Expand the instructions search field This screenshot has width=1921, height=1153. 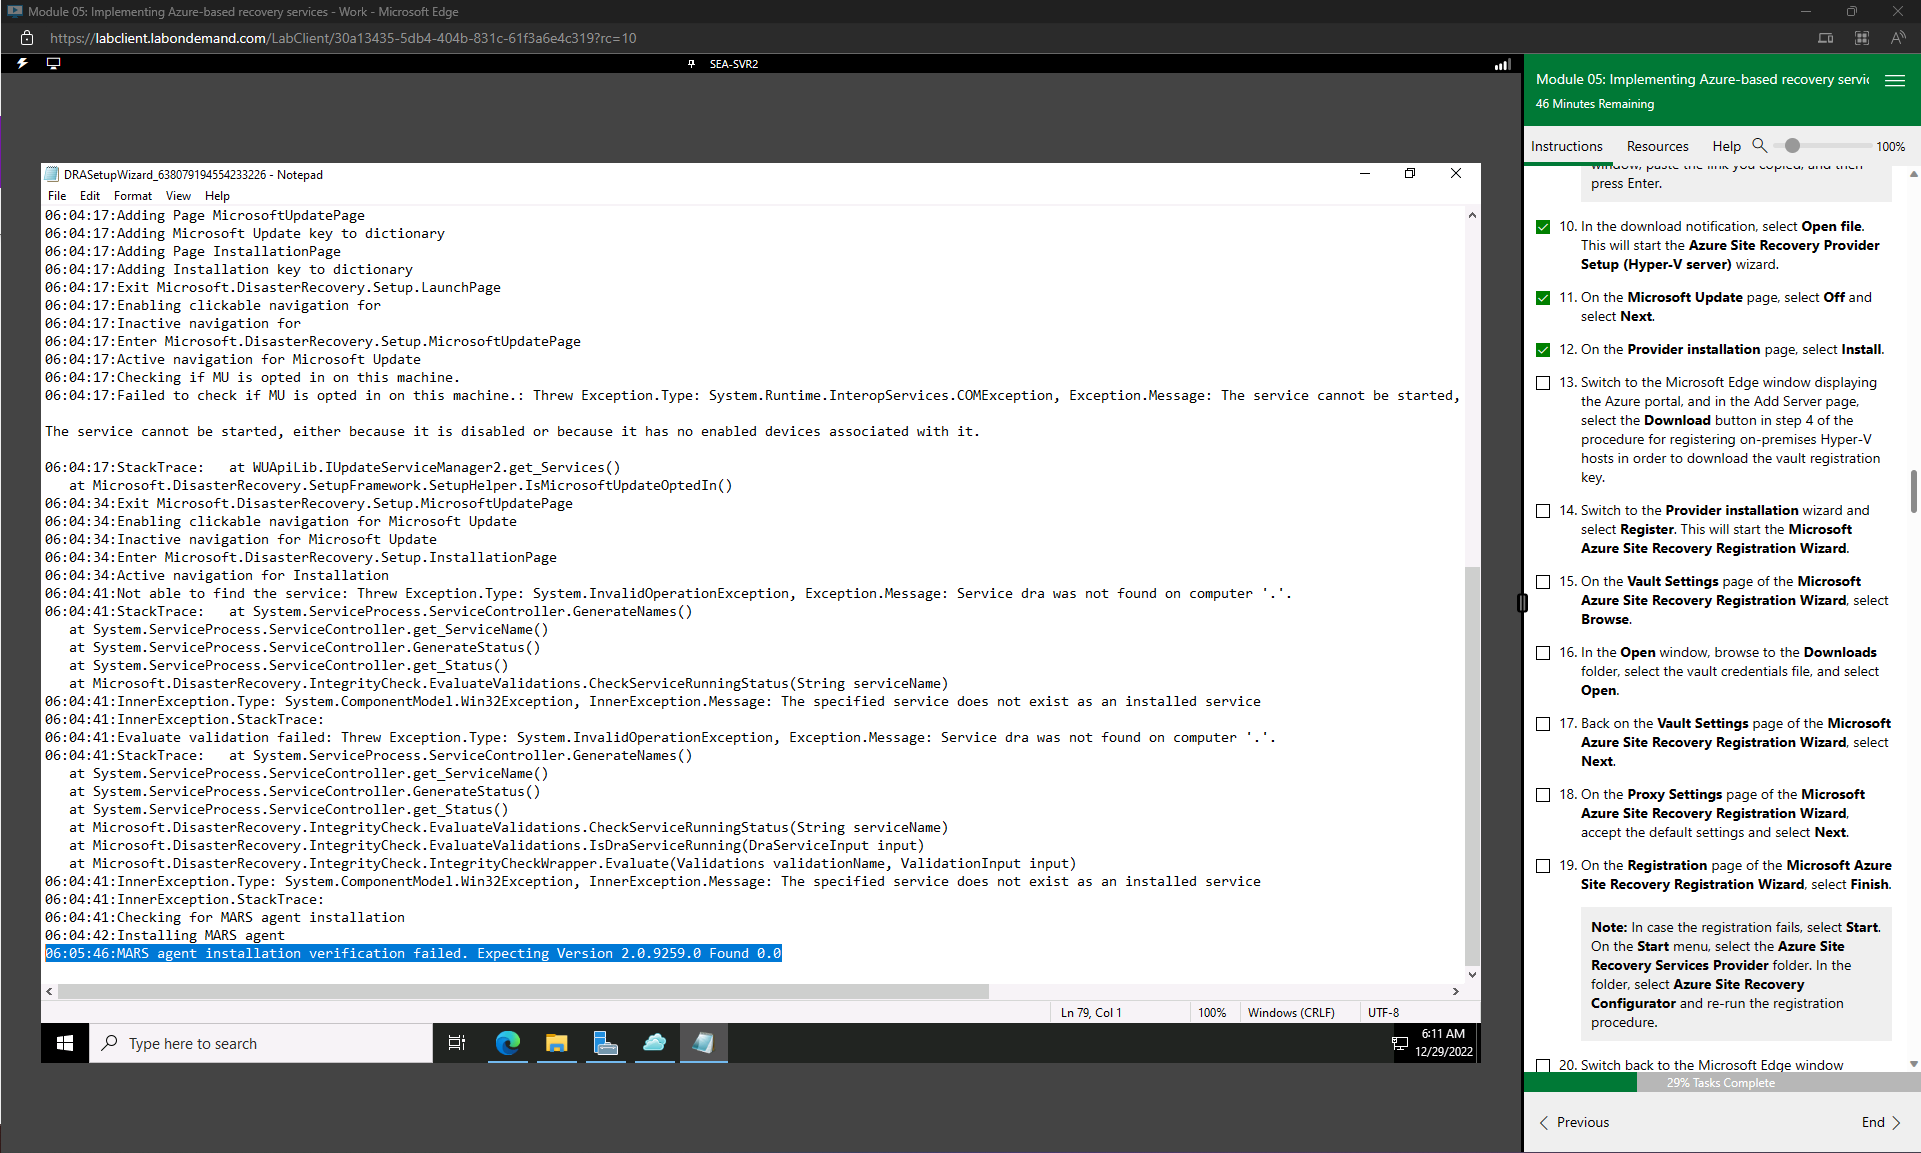[1761, 146]
